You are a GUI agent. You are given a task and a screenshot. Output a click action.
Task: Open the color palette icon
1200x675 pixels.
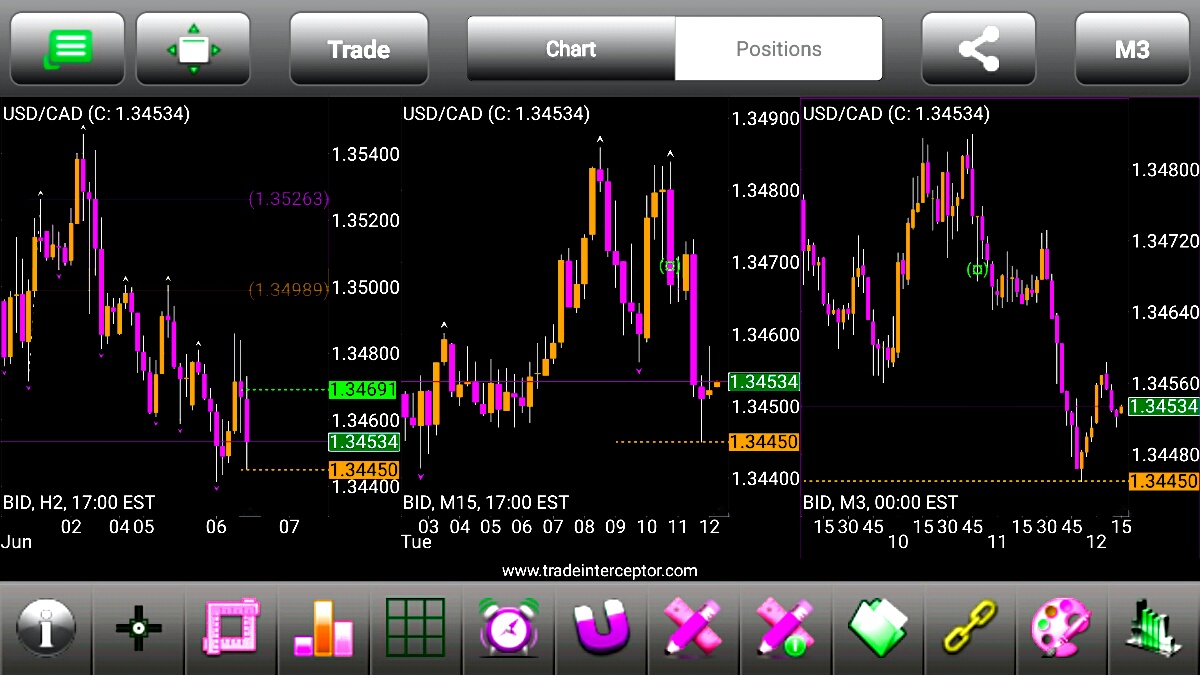click(1062, 629)
